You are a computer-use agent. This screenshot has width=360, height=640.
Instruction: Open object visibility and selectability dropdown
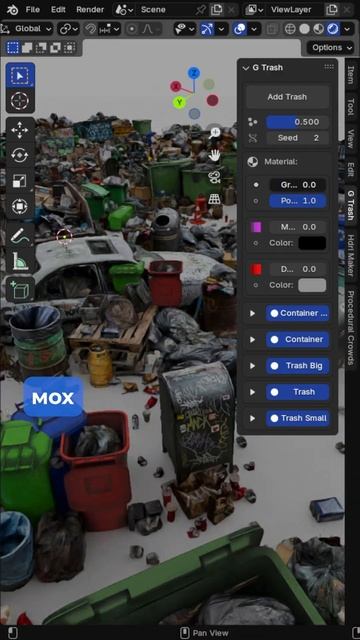tap(184, 29)
